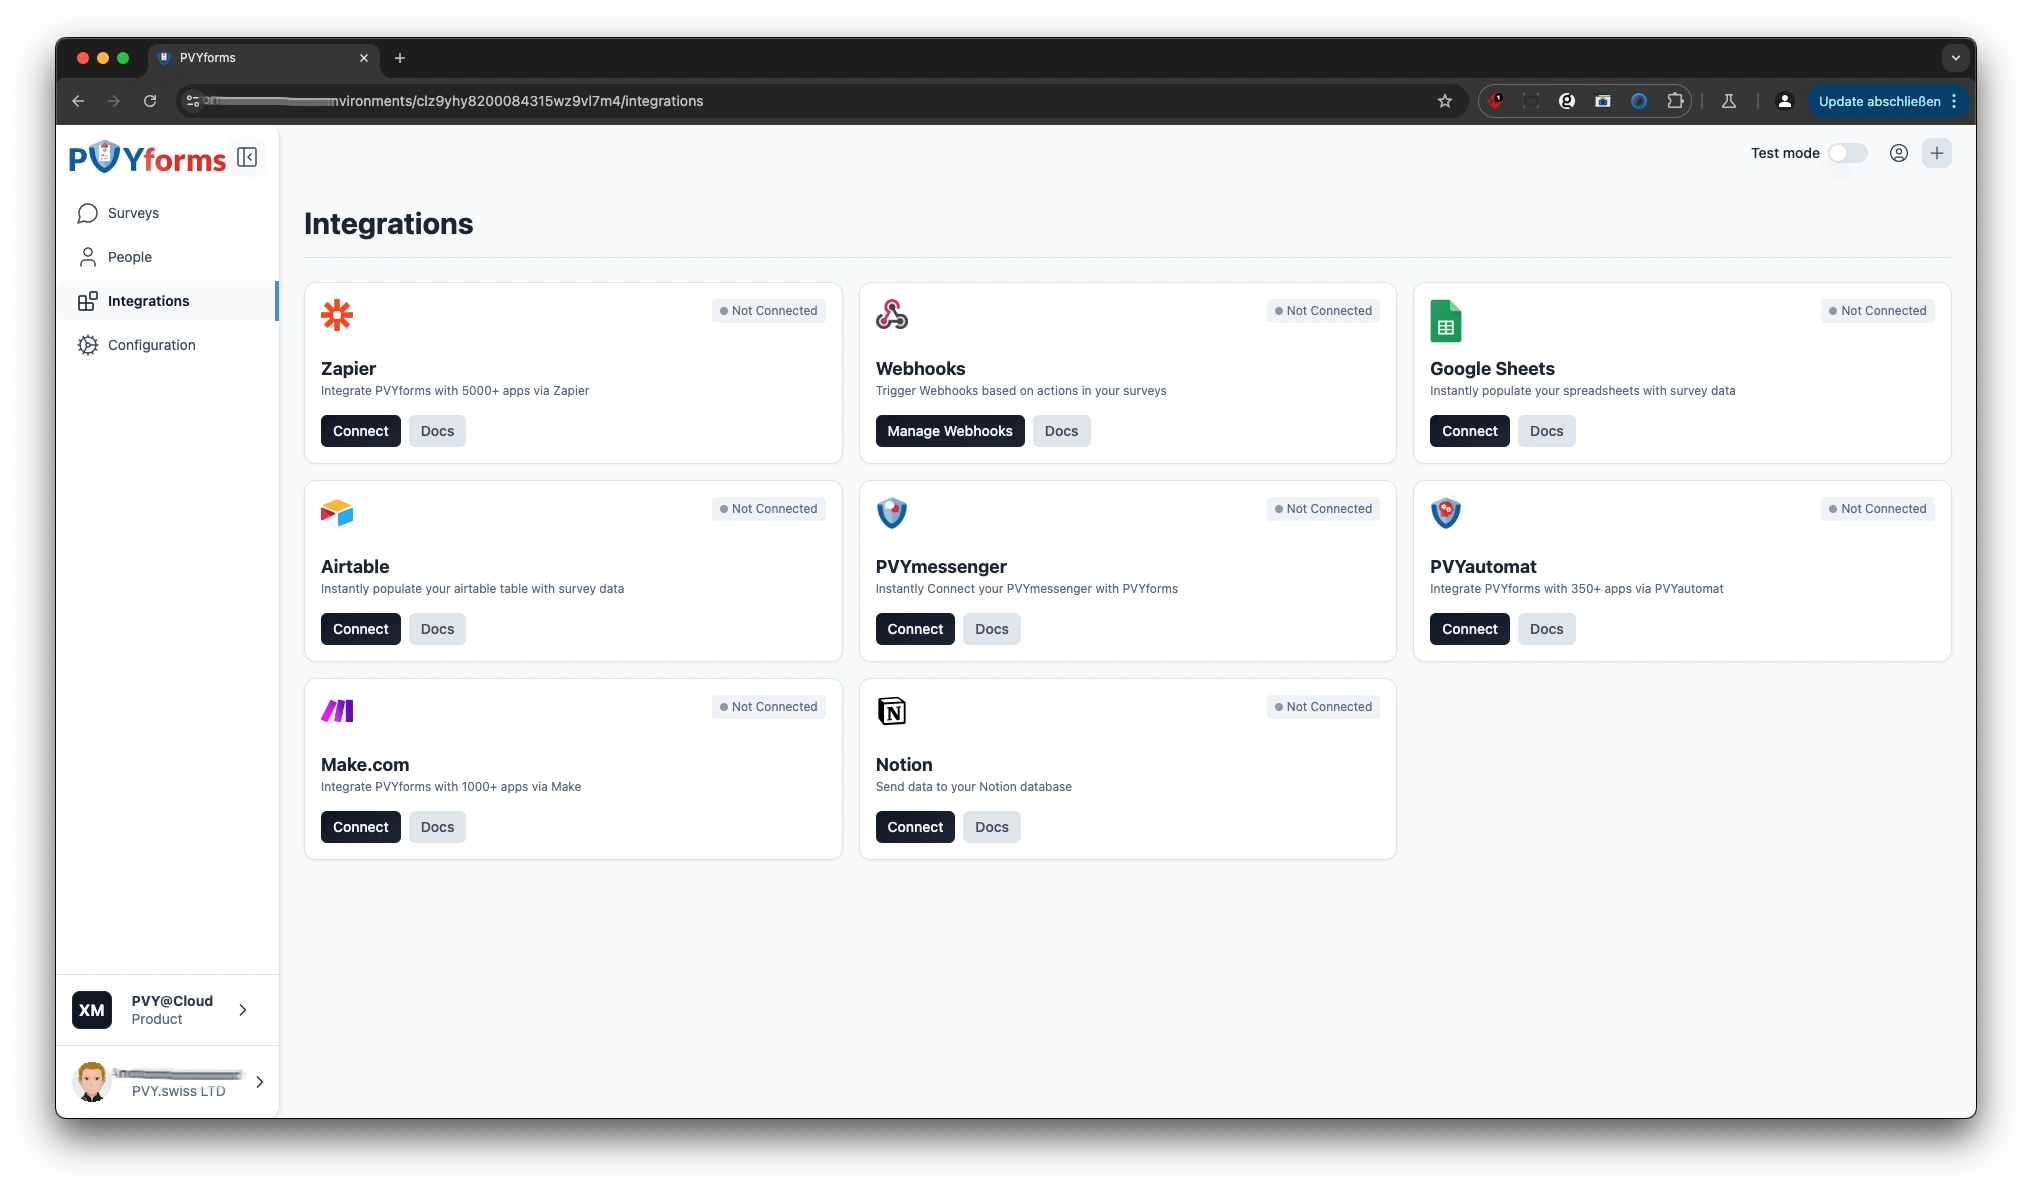Open the browser extensions puzzle icon
The width and height of the screenshot is (2032, 1192).
[x=1675, y=101]
